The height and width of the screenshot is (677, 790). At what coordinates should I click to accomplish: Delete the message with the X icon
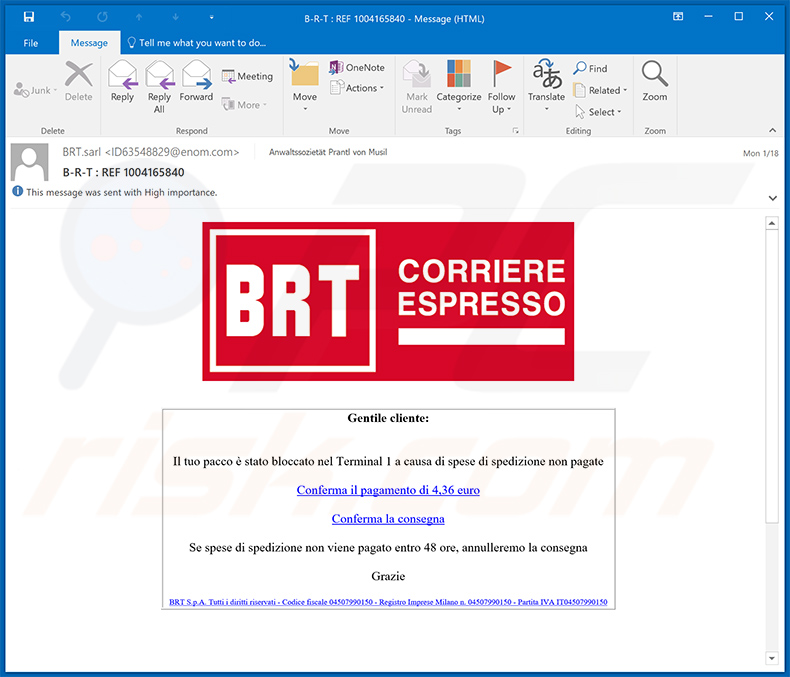tap(79, 82)
